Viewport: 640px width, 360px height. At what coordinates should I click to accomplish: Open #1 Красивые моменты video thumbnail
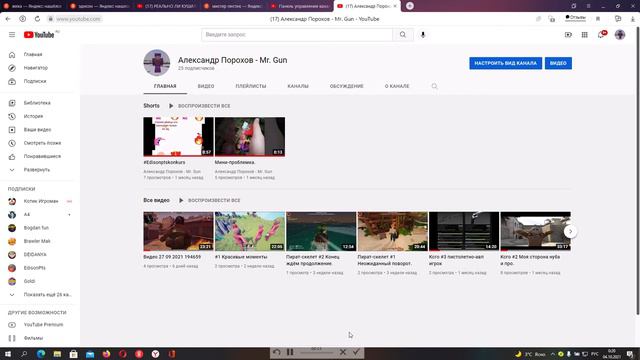tap(250, 231)
